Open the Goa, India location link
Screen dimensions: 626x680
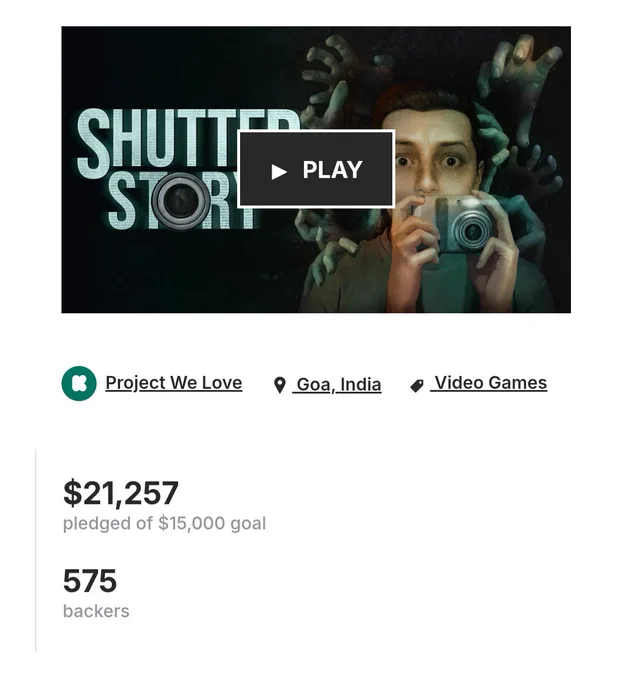(x=337, y=385)
